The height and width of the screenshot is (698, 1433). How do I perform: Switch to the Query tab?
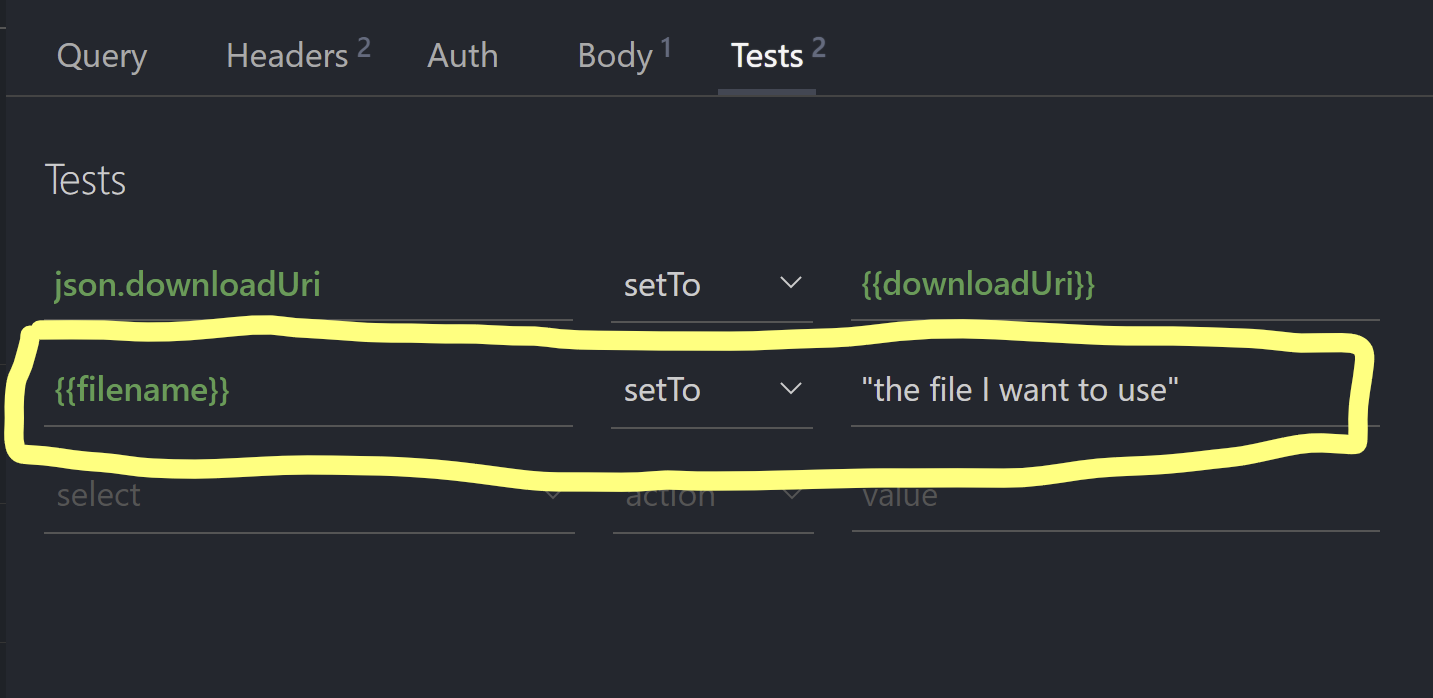101,56
